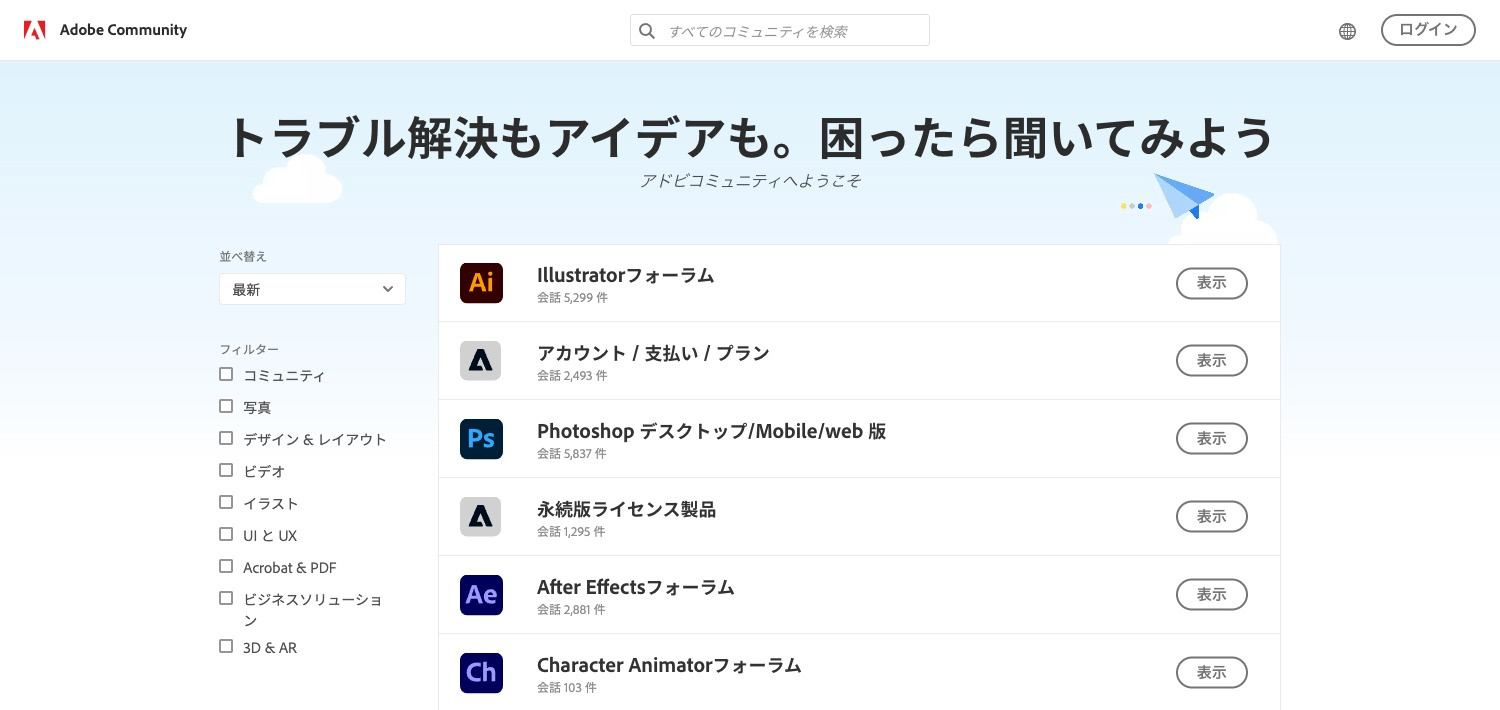Open the Adobe Community home link
Image resolution: width=1500 pixels, height=710 pixels.
point(123,30)
